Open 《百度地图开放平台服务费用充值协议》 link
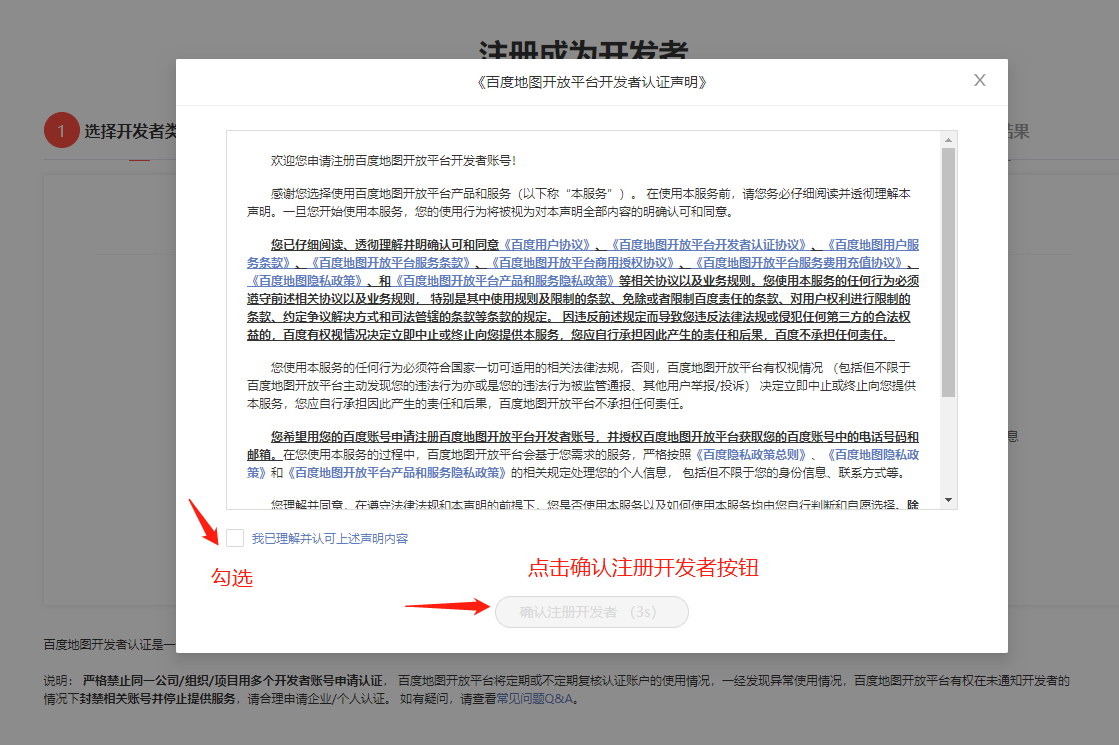 (799, 263)
